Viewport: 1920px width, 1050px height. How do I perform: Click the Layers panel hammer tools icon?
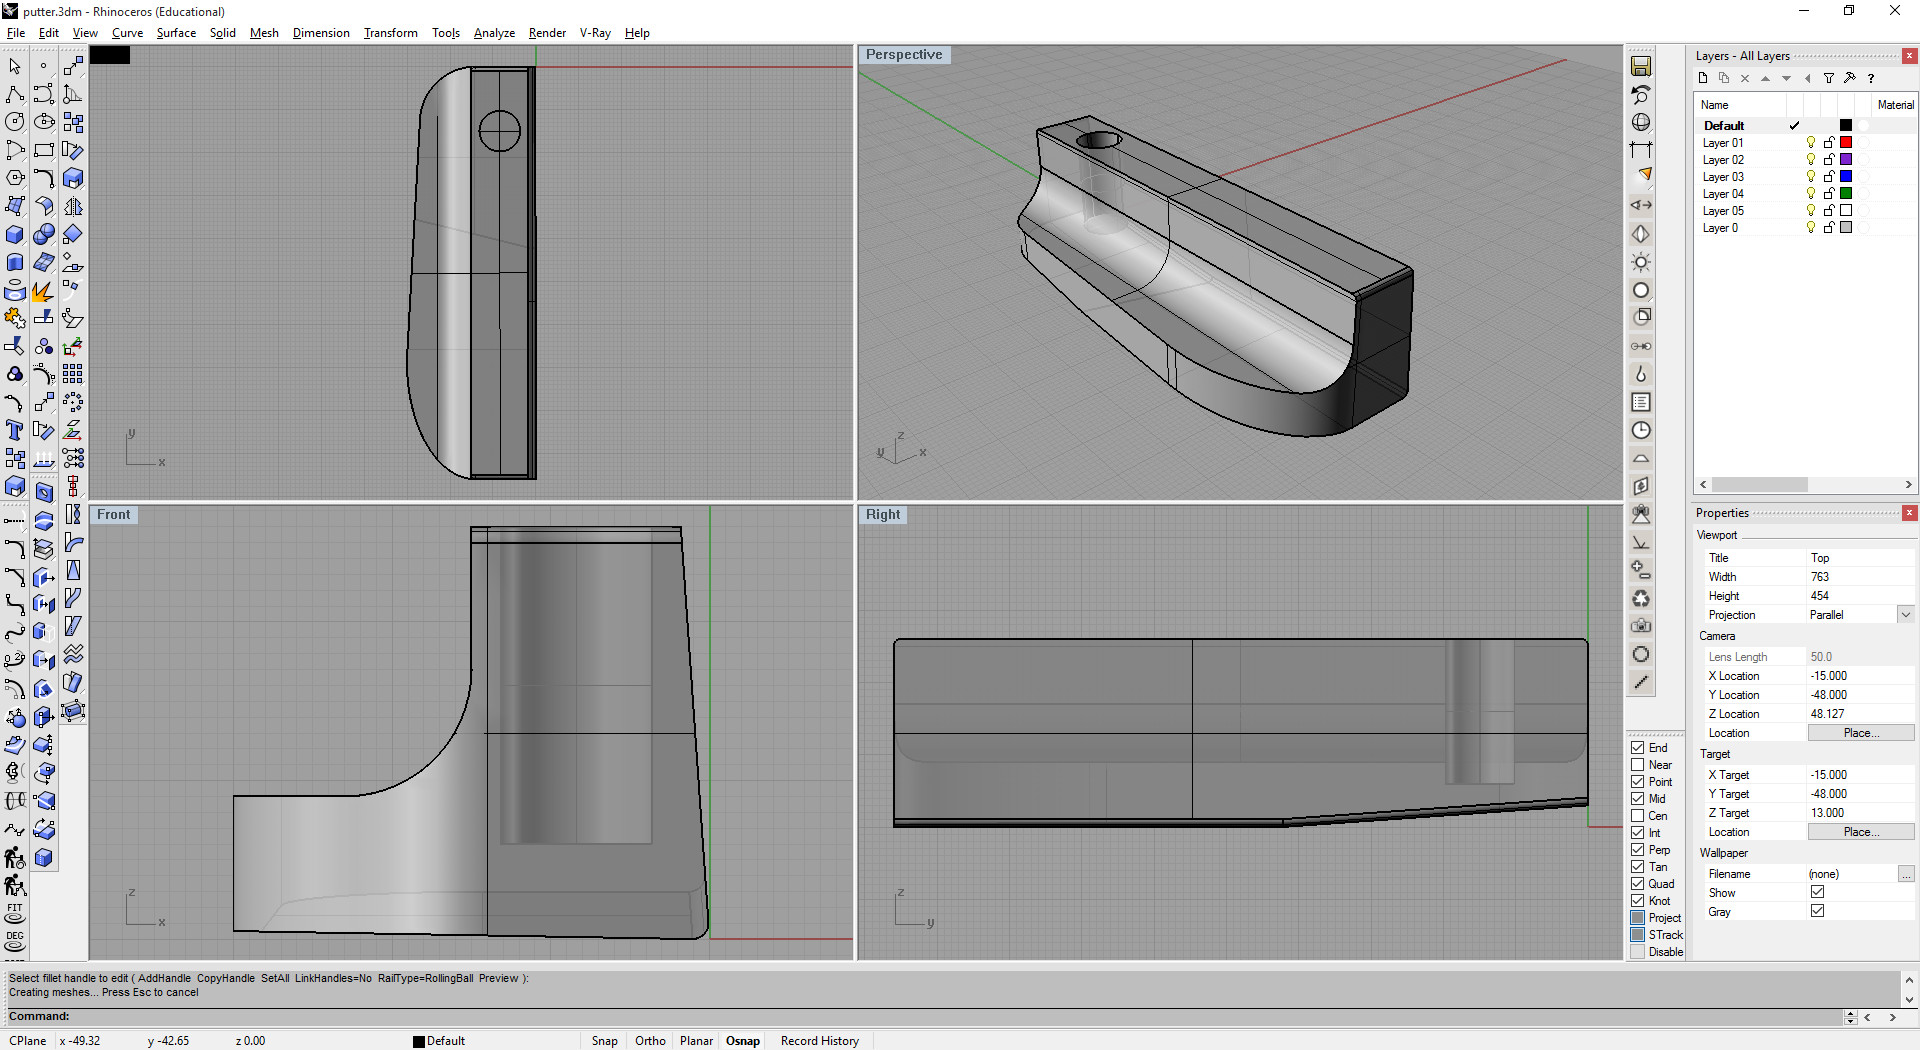(x=1850, y=78)
